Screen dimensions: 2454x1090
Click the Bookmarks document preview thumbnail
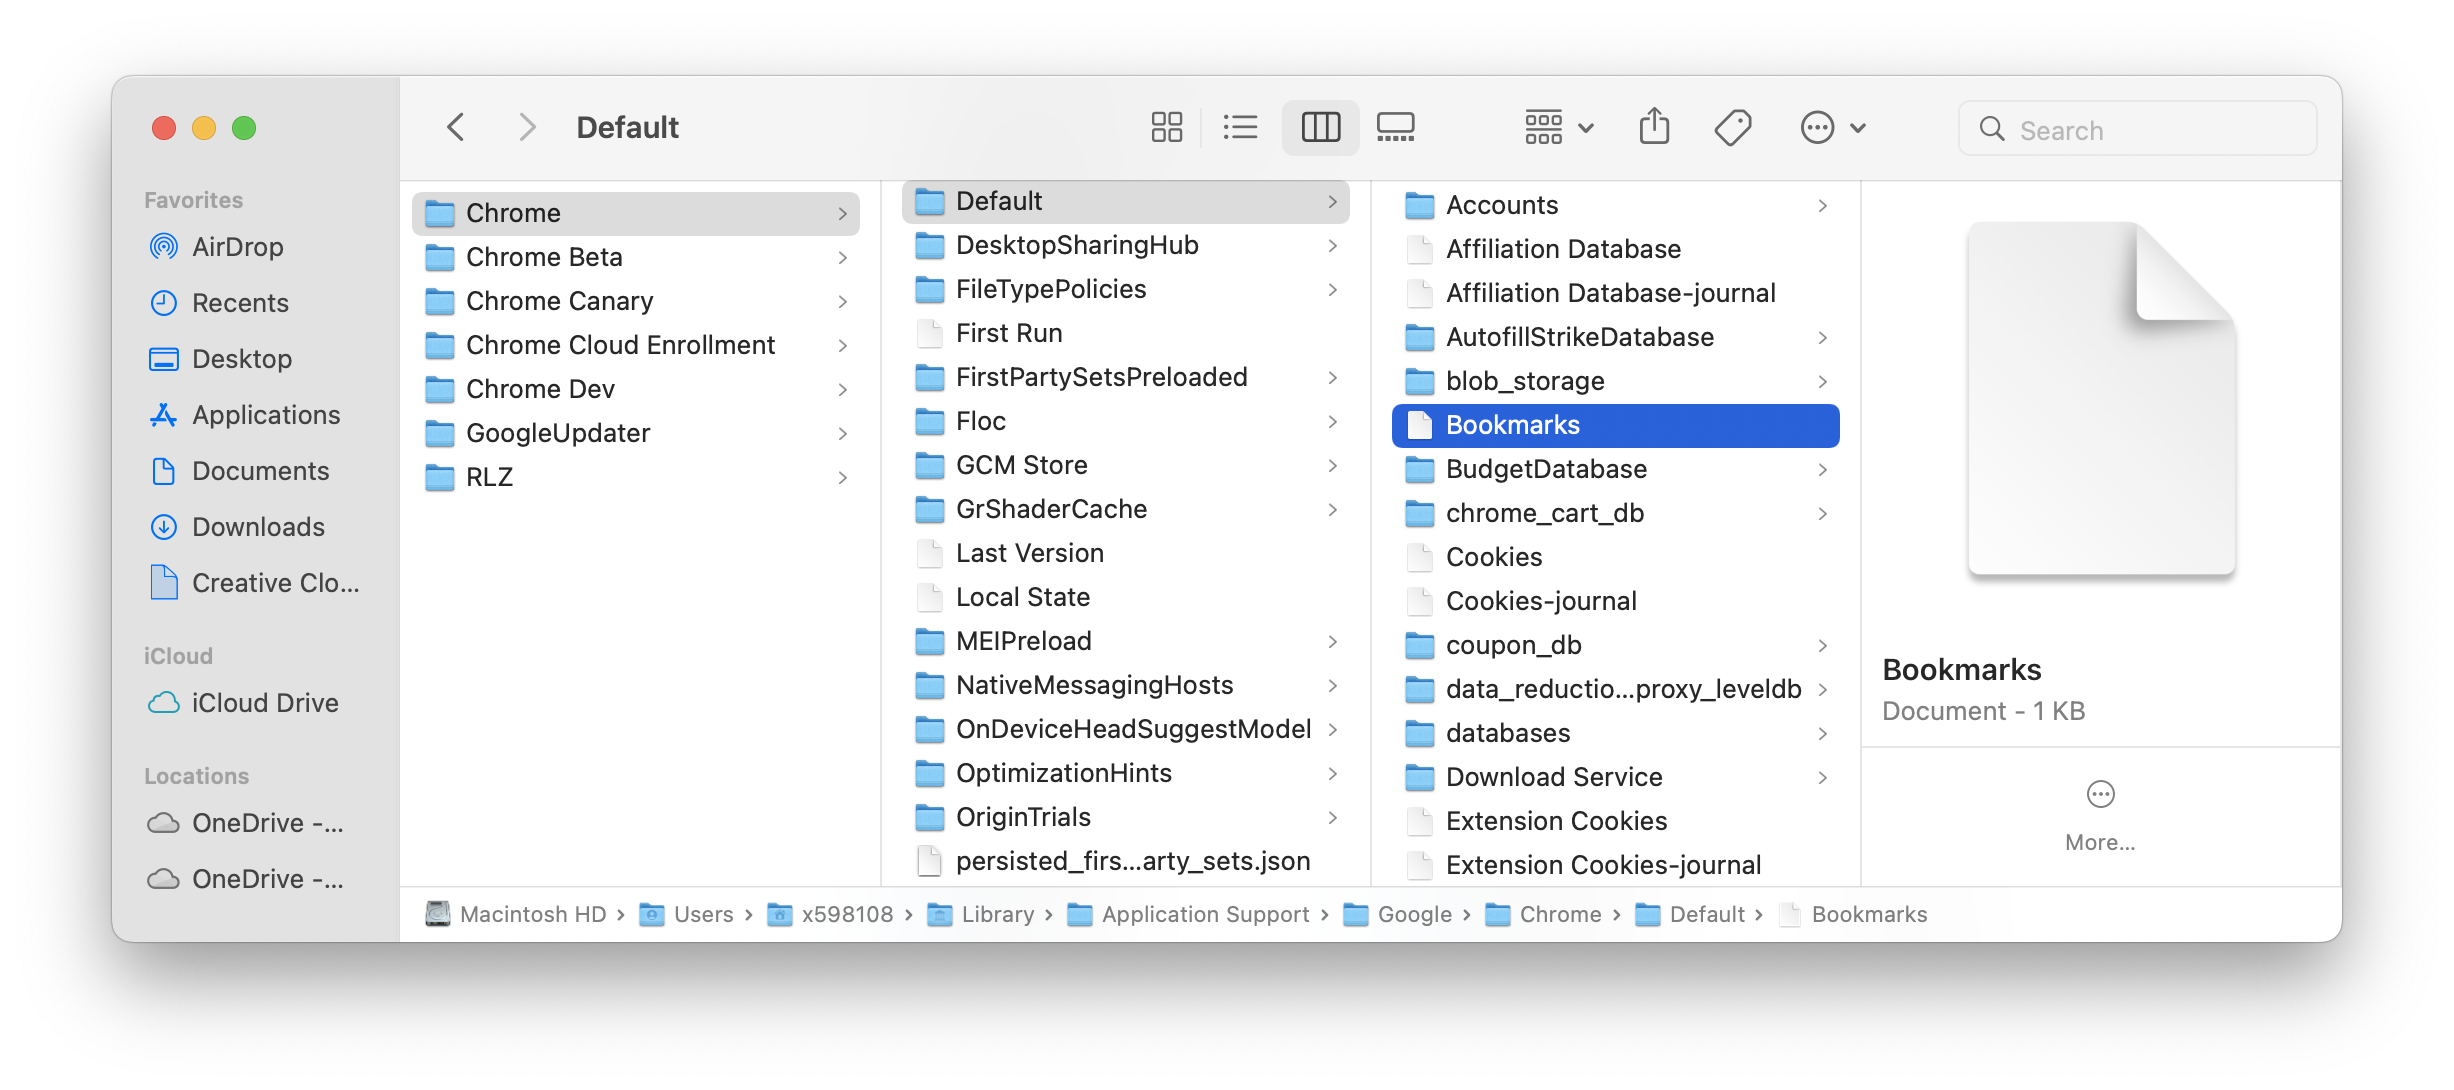point(2101,399)
